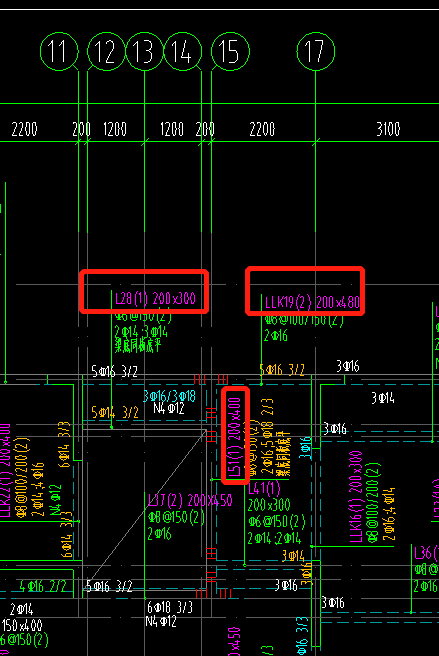Select 1200 dimension between axes 13 and 14

pyautogui.click(x=172, y=129)
